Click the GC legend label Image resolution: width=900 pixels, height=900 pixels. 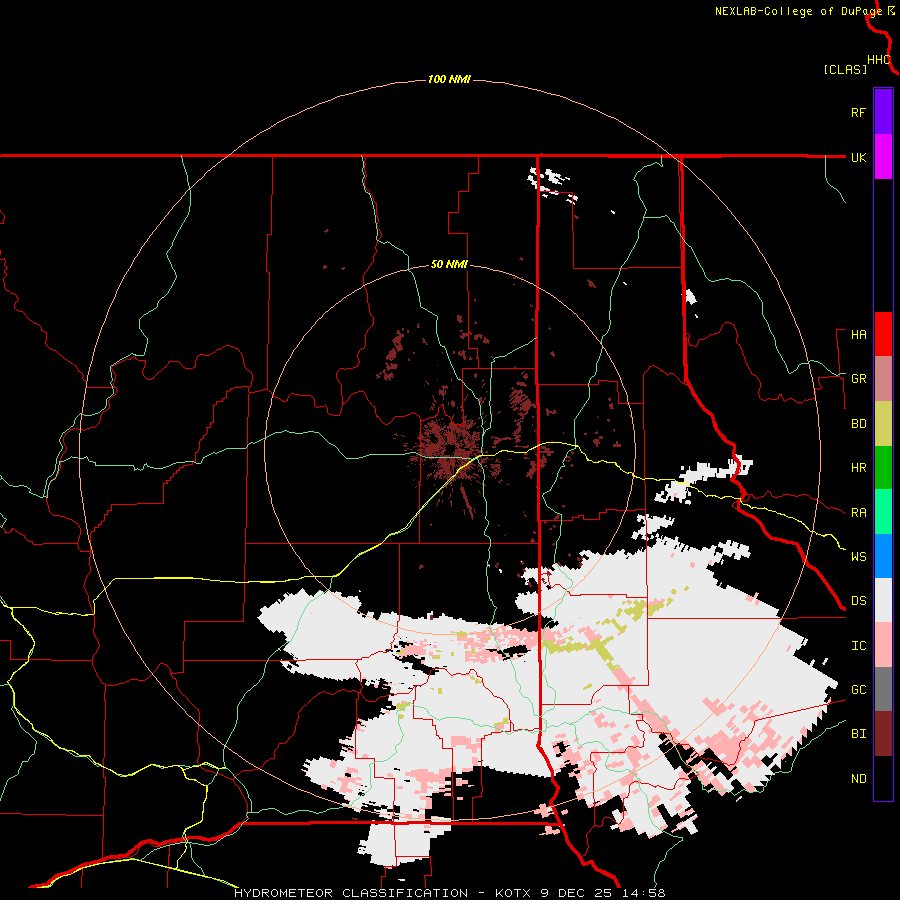click(858, 689)
